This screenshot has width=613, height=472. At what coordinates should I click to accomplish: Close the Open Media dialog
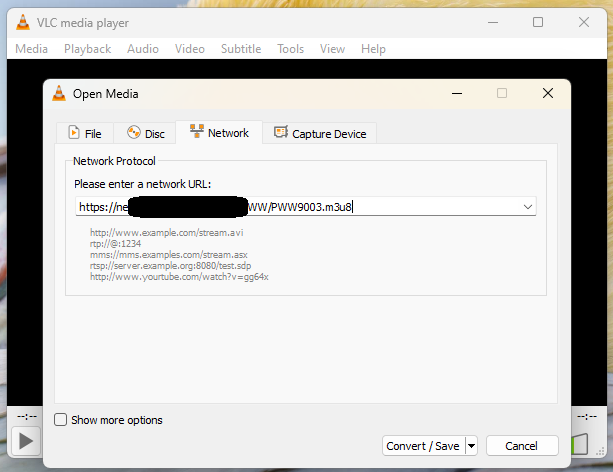pyautogui.click(x=548, y=93)
